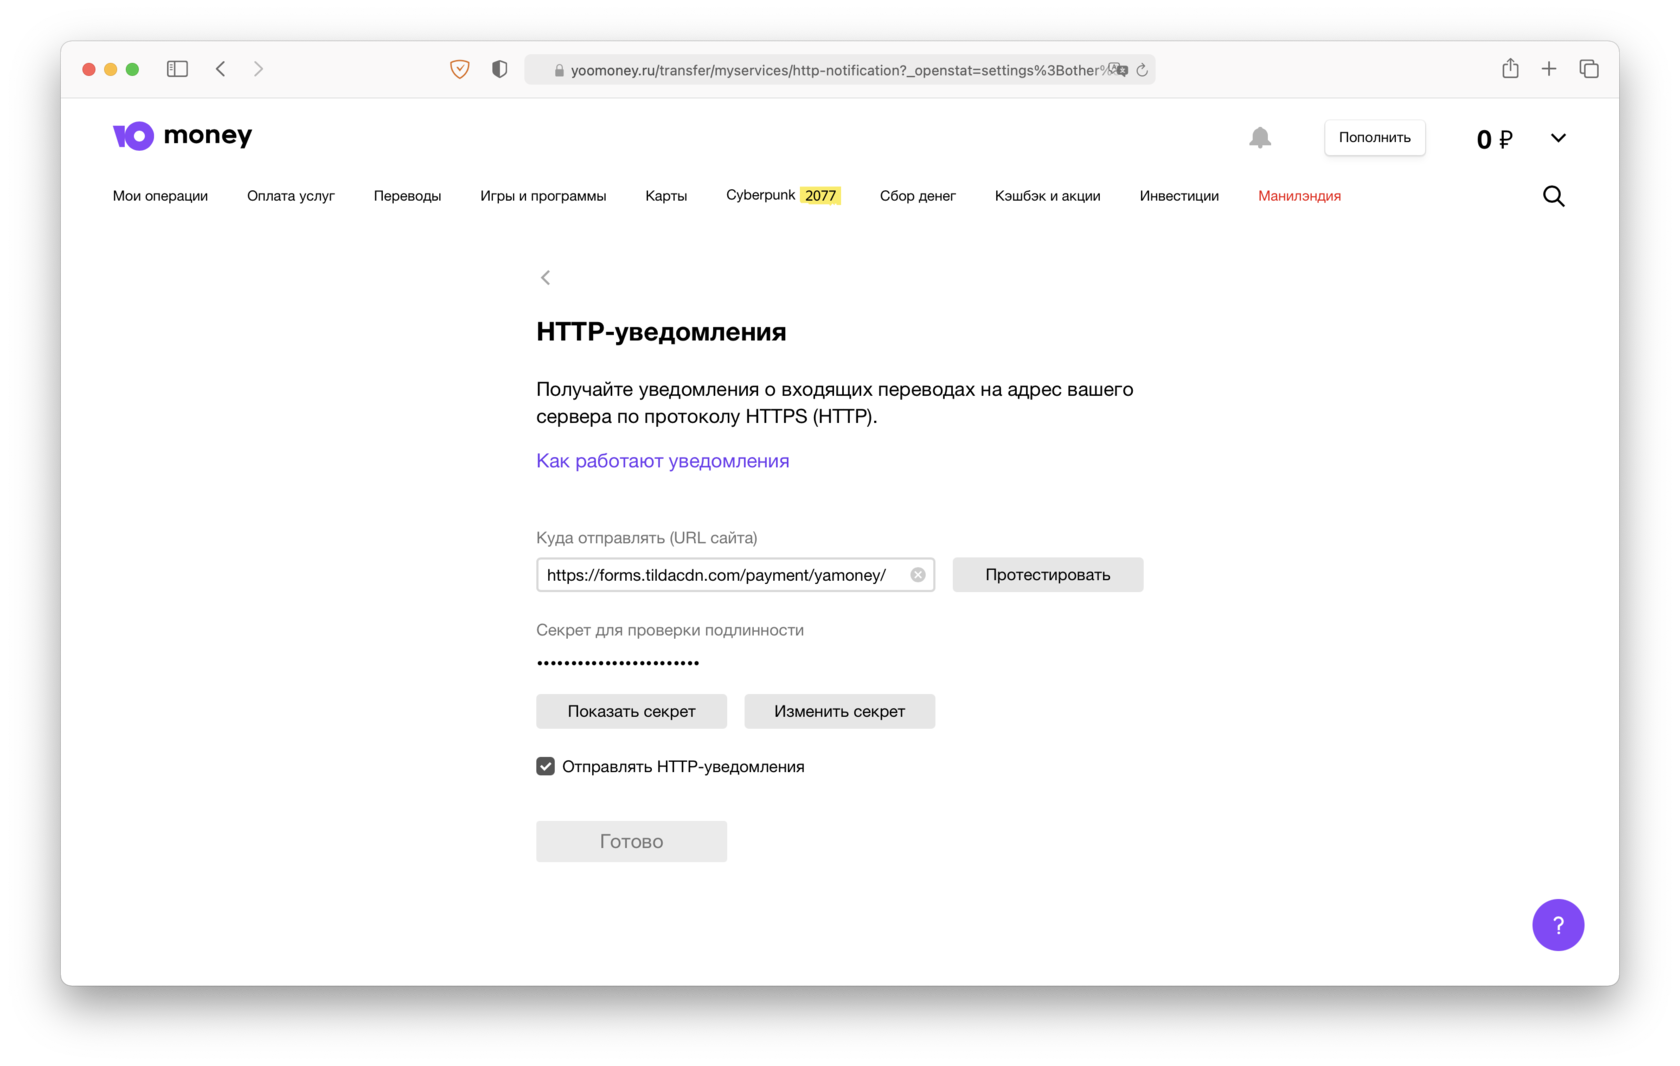Open the translate icon in address bar
The image size is (1680, 1066).
pos(1119,70)
